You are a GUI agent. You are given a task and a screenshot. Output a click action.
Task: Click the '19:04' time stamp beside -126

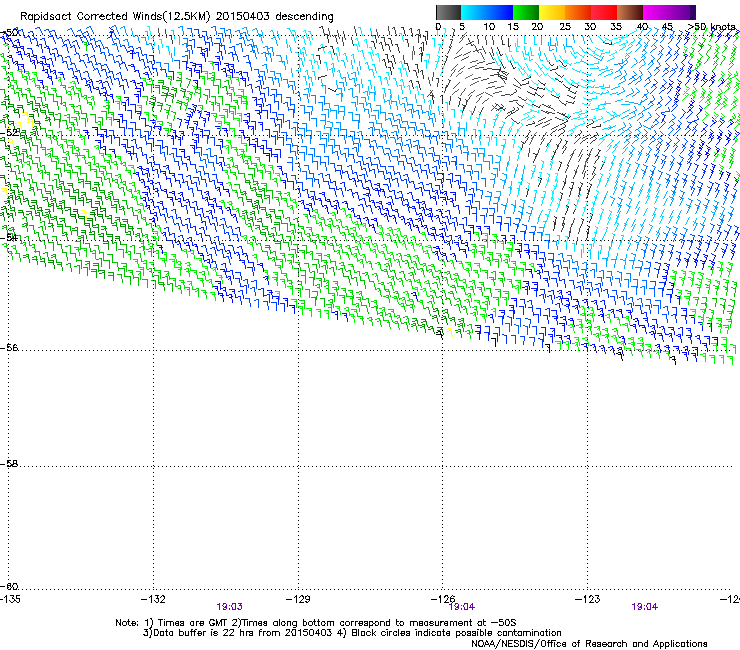[x=462, y=607]
